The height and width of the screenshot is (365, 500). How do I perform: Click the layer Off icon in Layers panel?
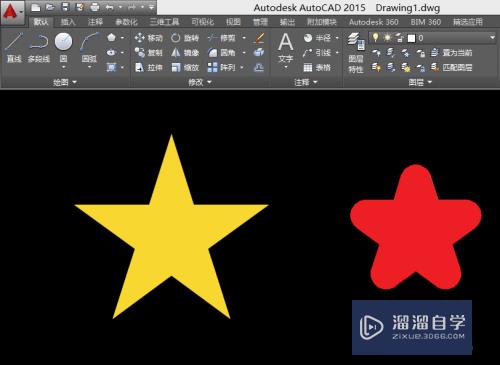point(376,53)
